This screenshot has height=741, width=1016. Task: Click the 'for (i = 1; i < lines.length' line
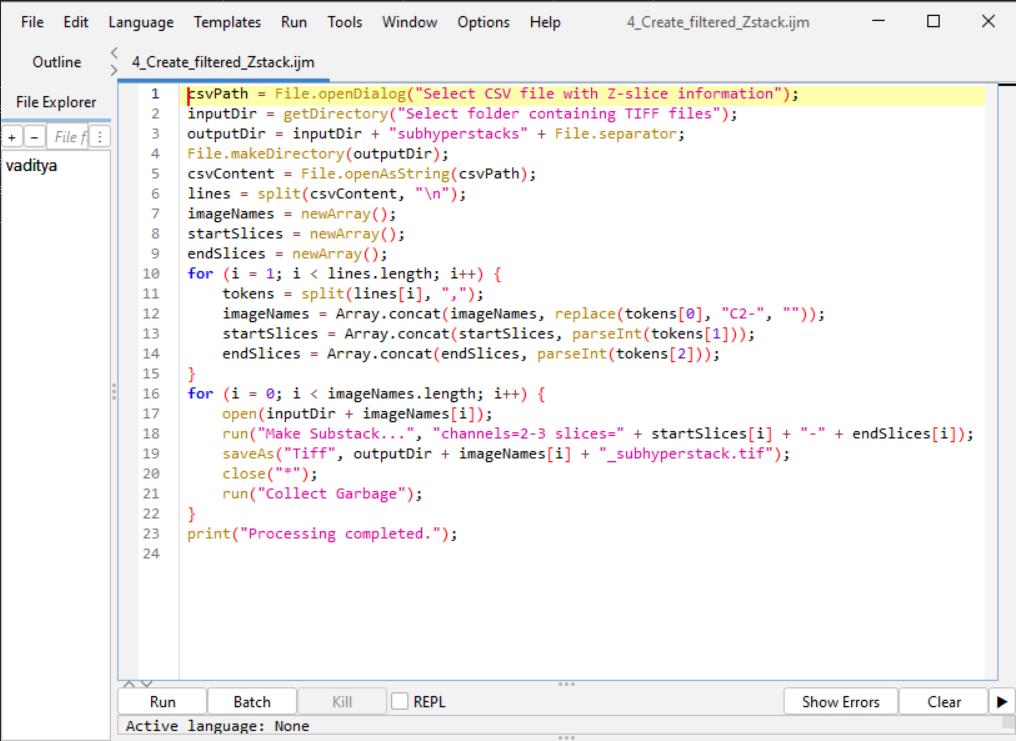click(344, 274)
